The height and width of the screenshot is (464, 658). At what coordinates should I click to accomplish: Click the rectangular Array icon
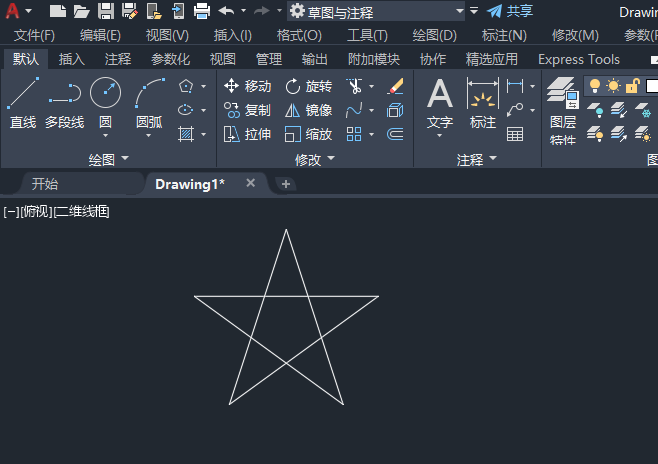tap(354, 134)
